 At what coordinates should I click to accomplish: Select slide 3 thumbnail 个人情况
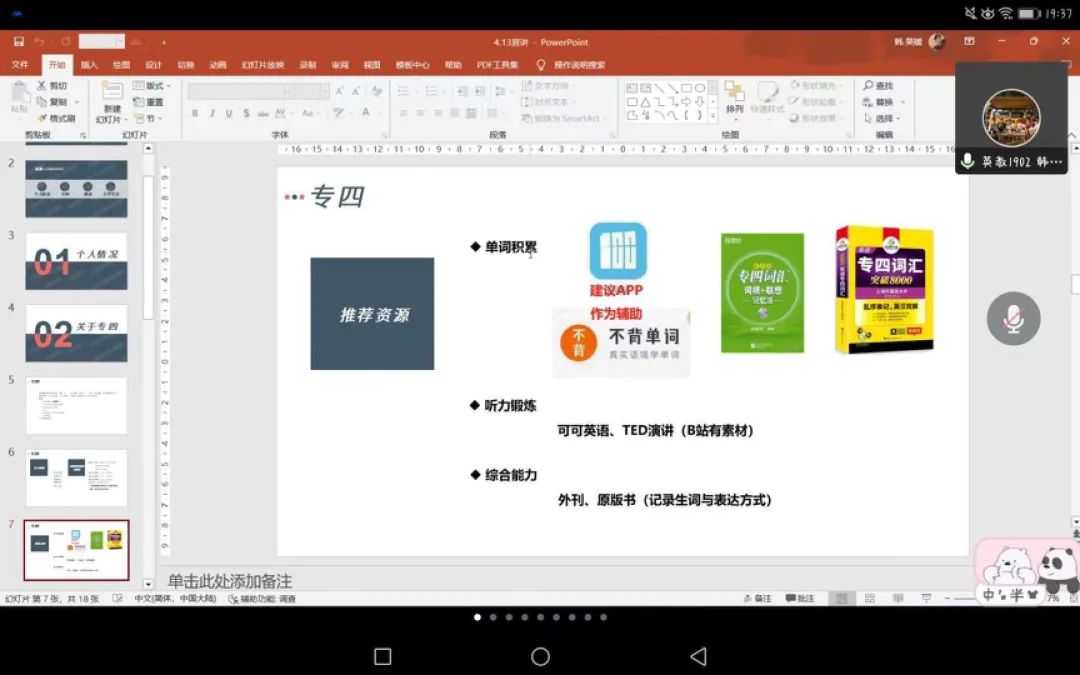tap(76, 261)
